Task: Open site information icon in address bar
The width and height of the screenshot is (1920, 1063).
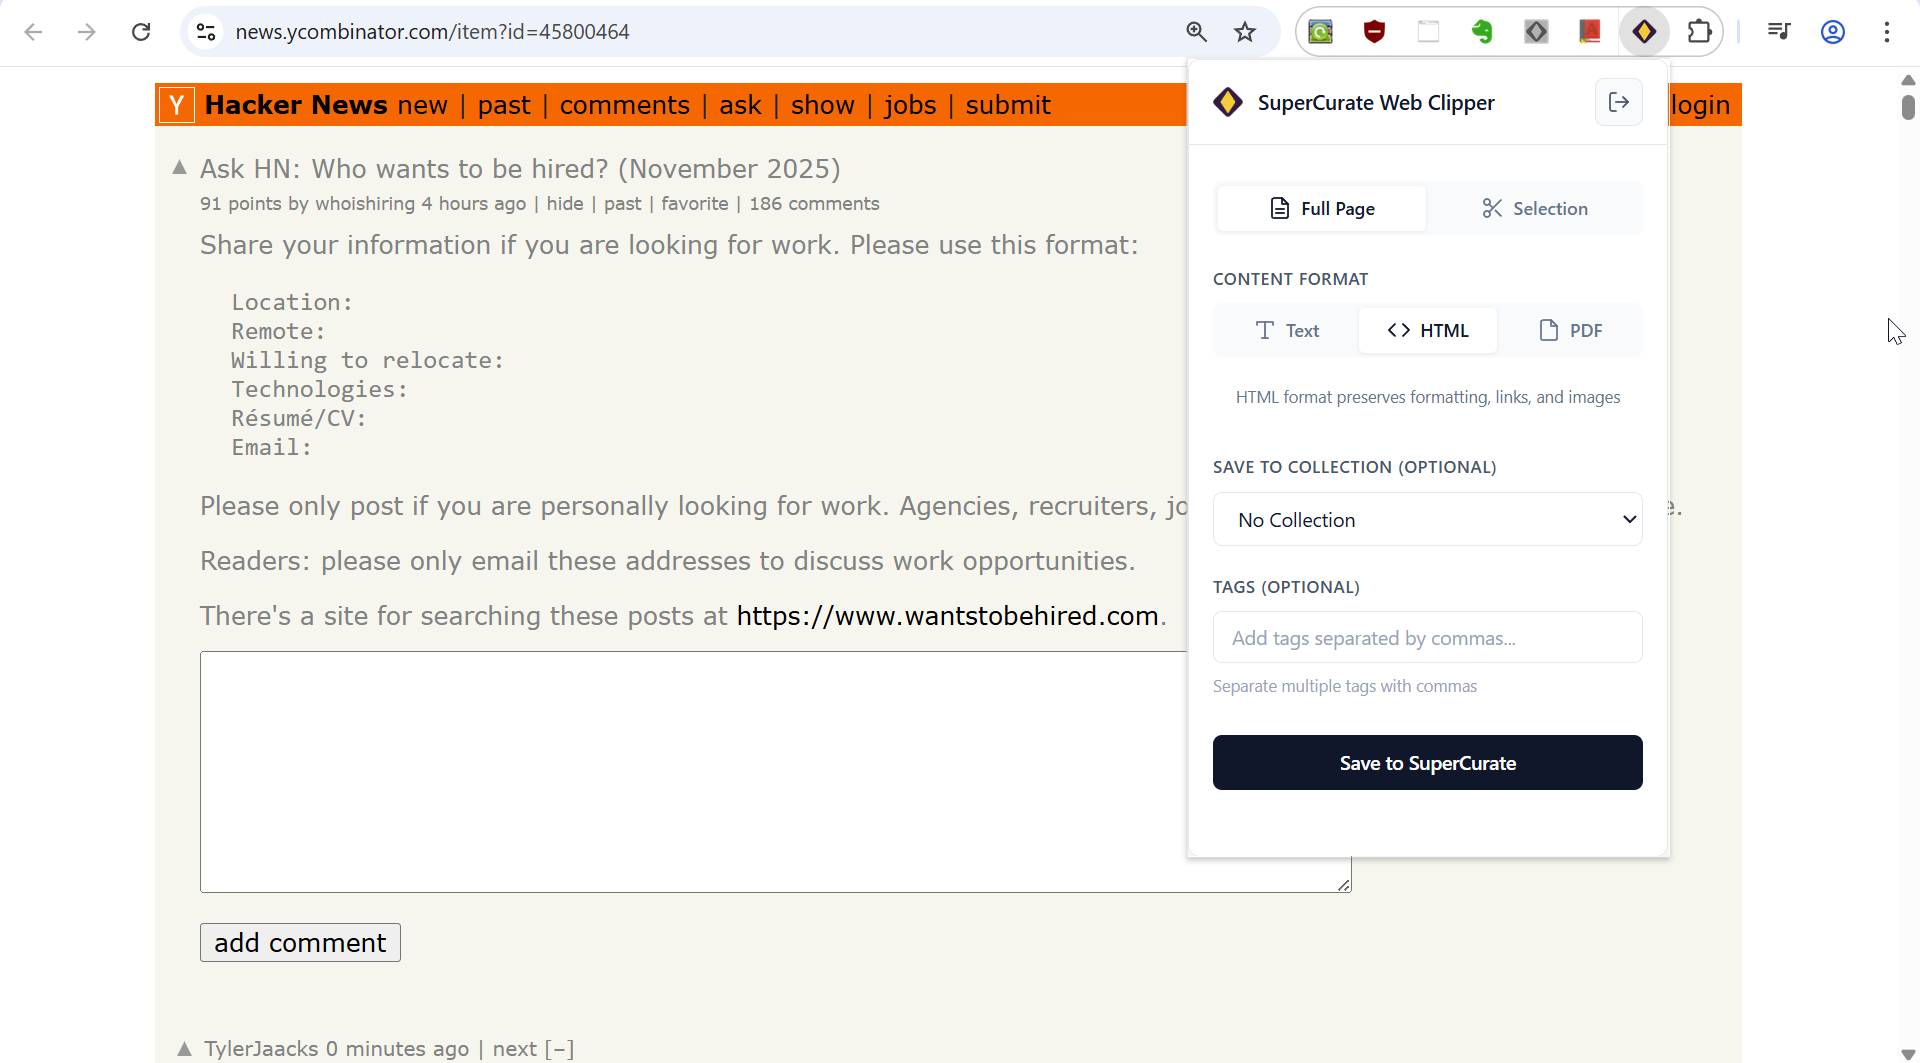Action: click(x=206, y=32)
